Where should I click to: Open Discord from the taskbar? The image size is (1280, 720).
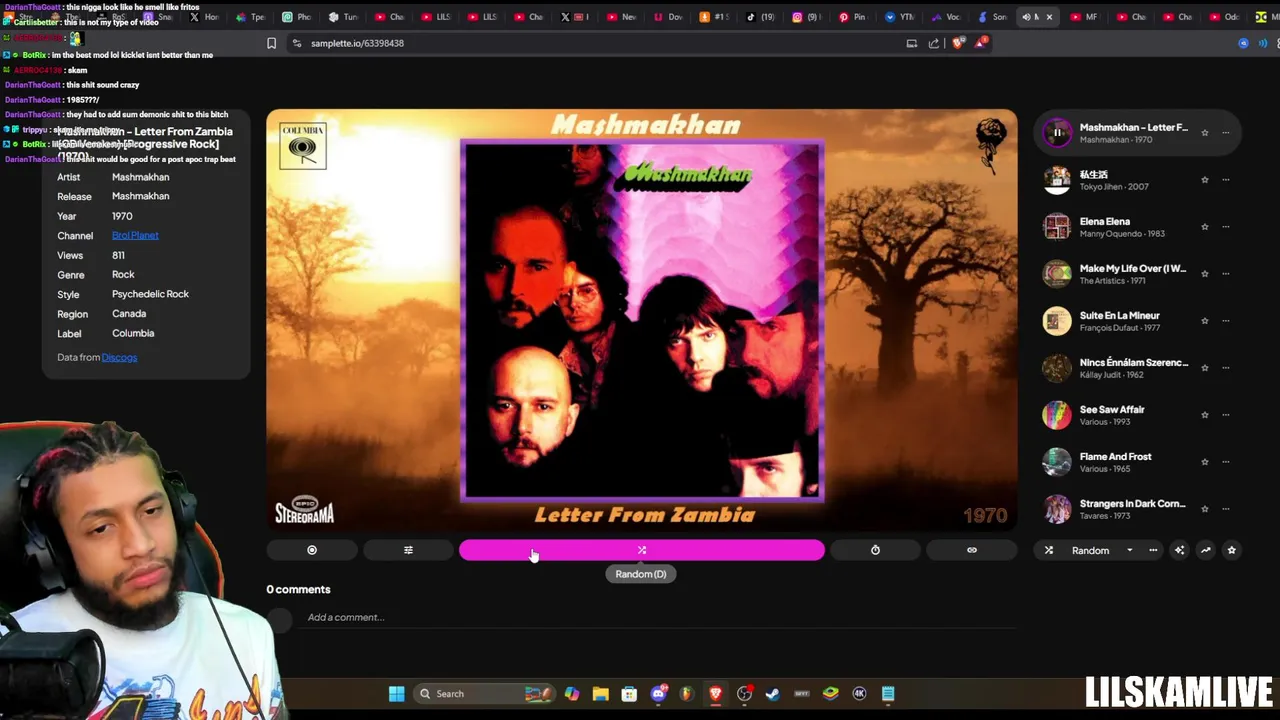[658, 693]
